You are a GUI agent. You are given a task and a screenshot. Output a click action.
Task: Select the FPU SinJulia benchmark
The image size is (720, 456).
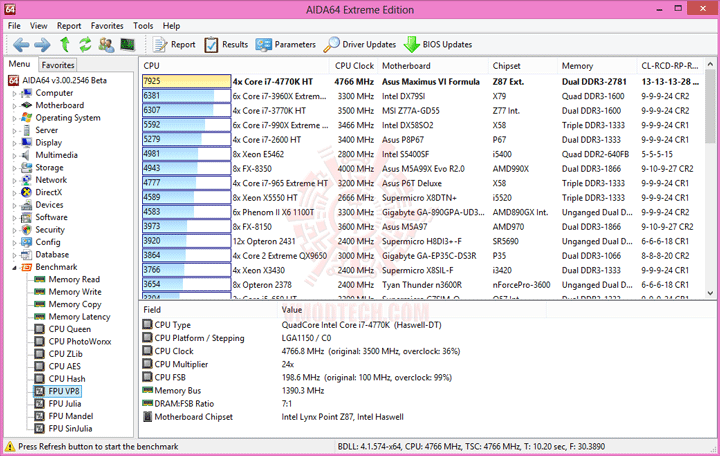pos(70,428)
